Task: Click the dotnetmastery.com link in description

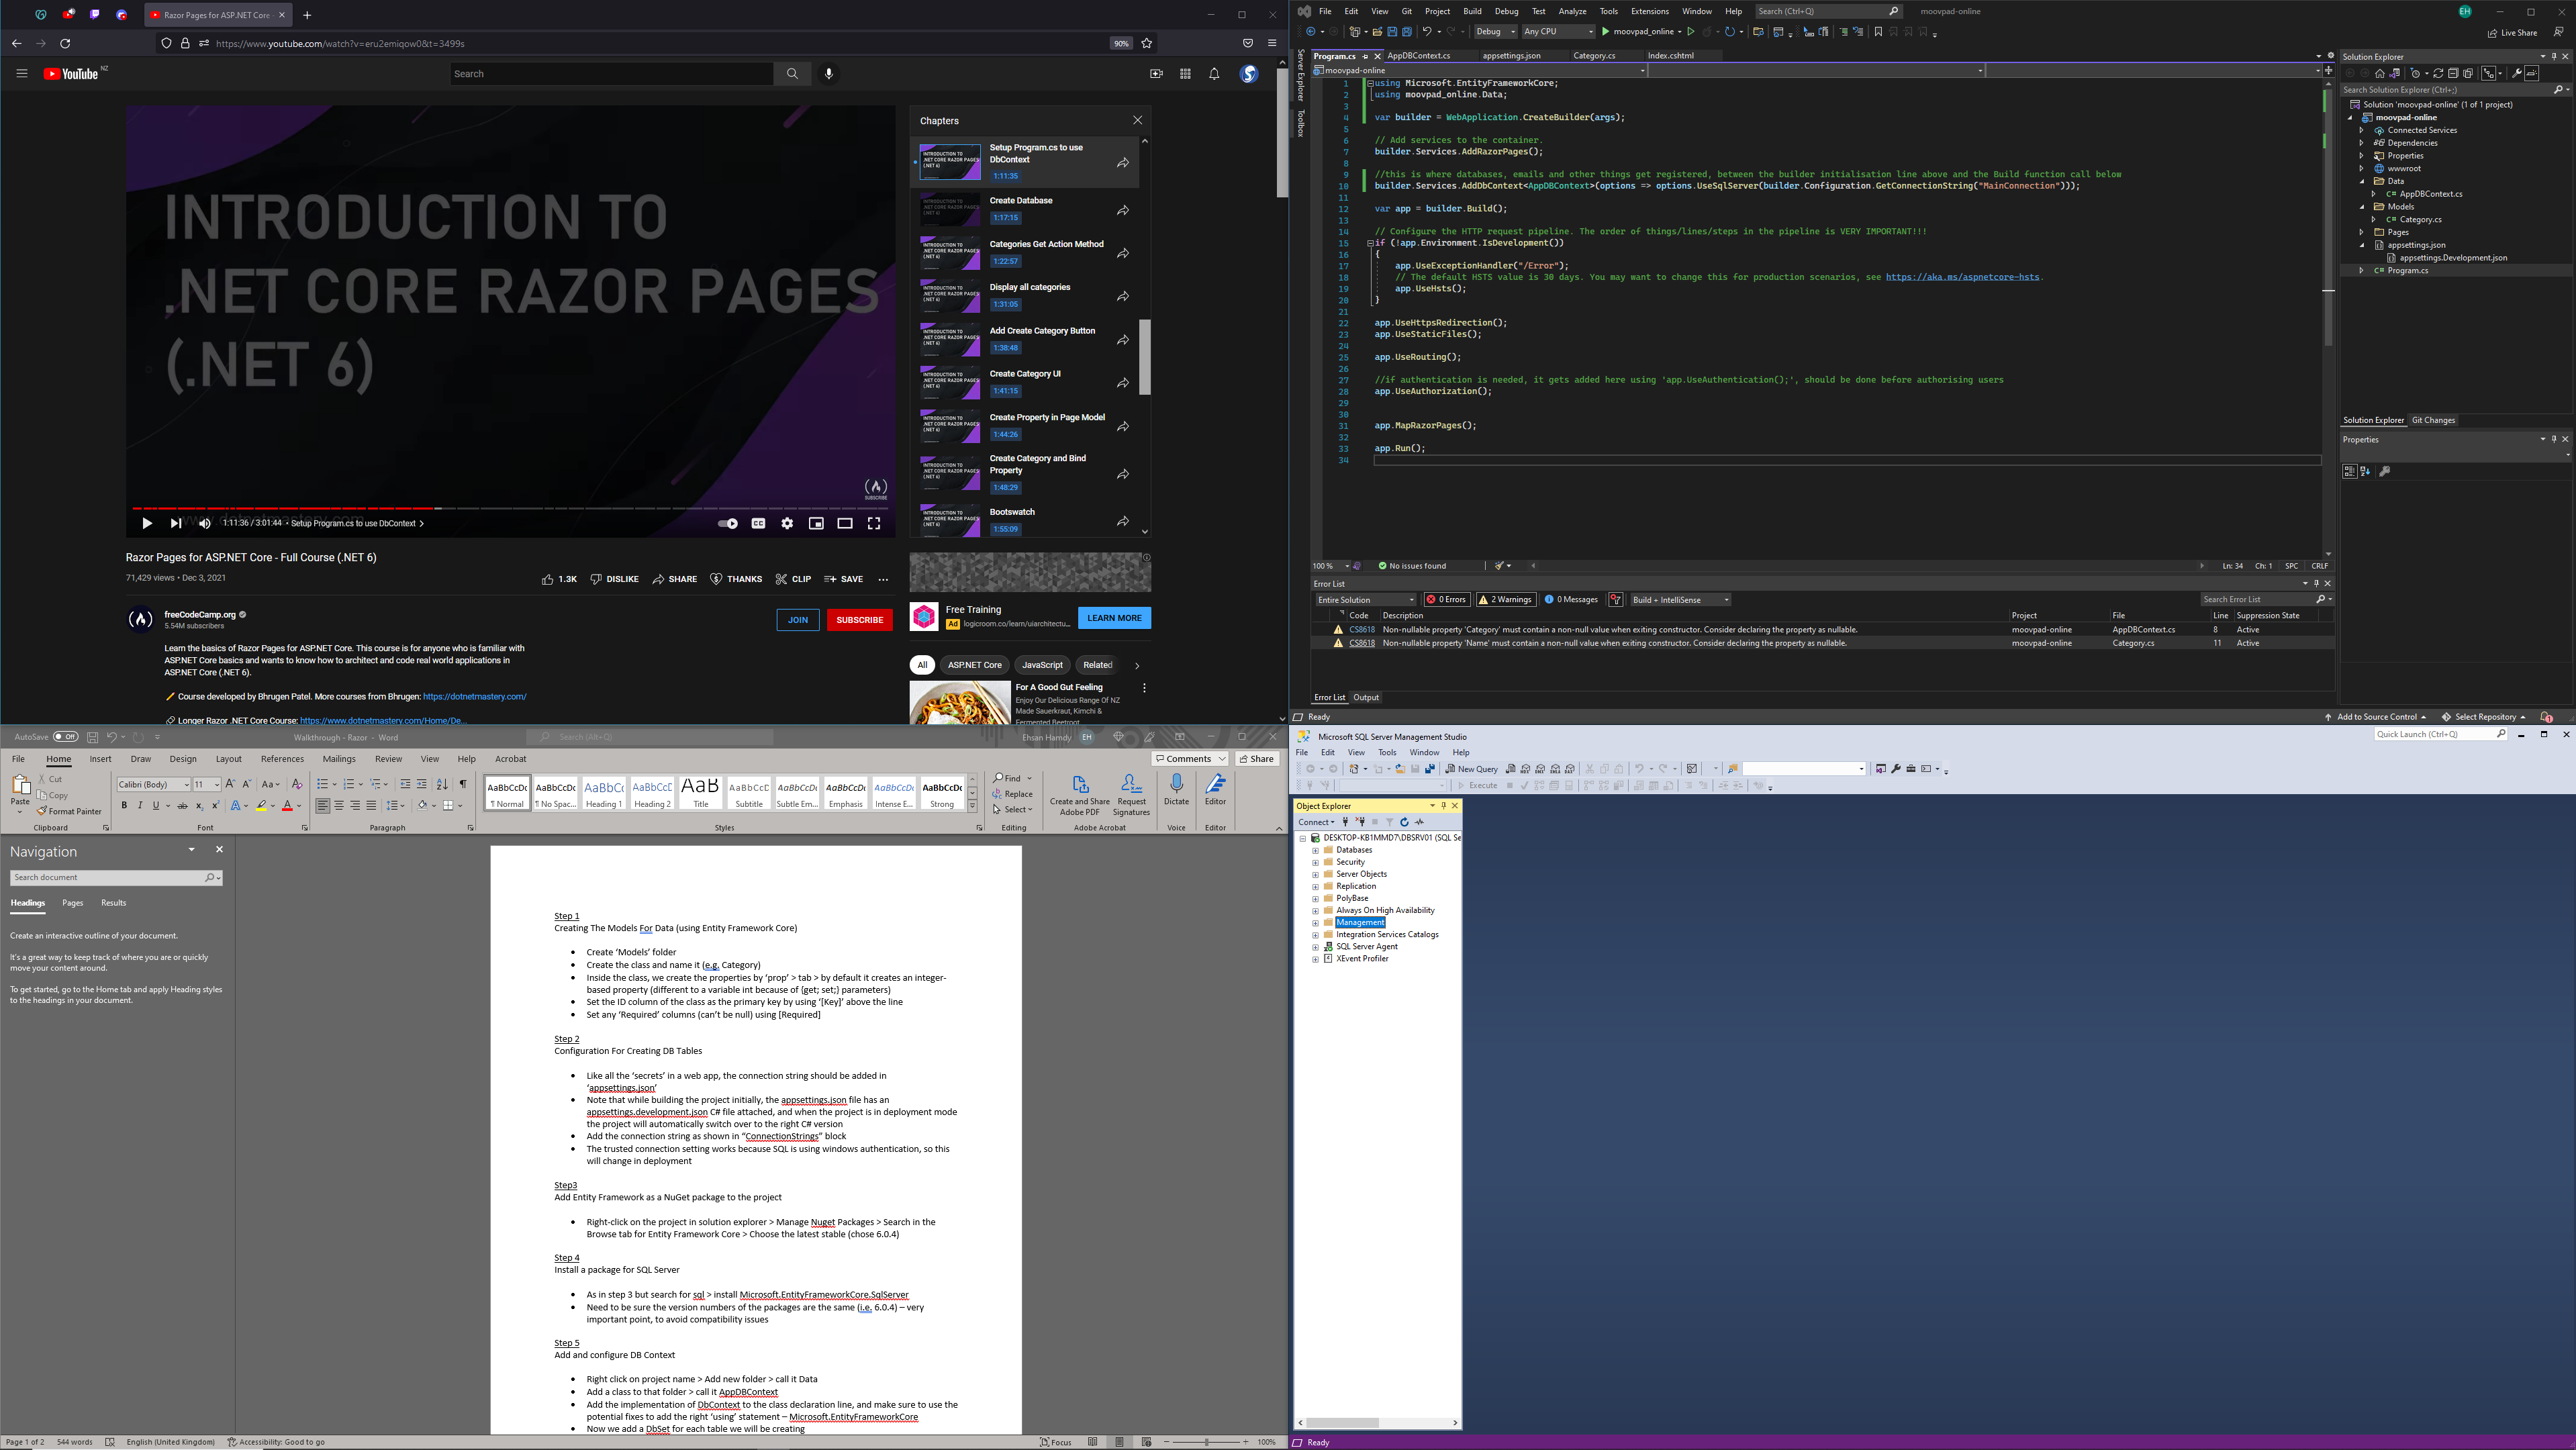Action: [x=474, y=696]
